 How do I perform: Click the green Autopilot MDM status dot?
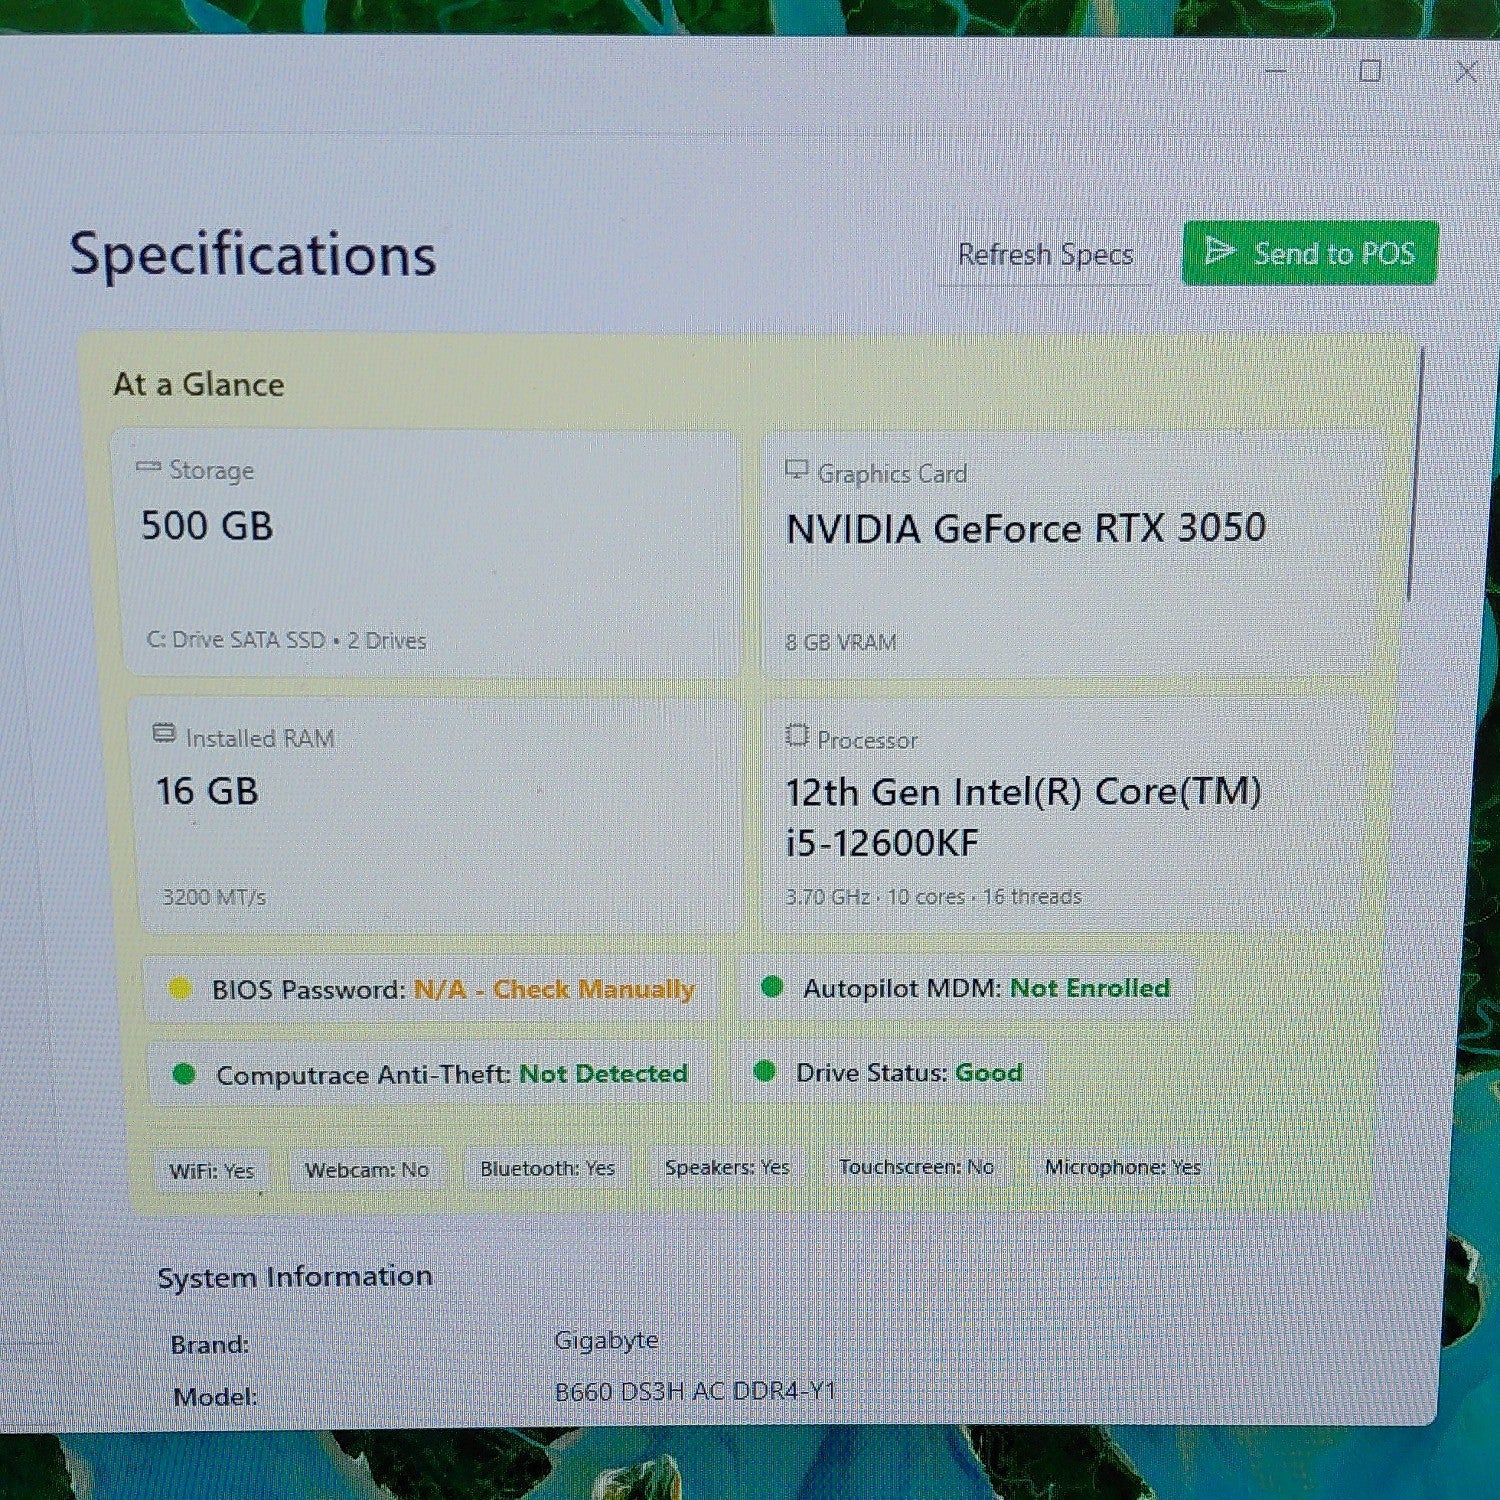click(x=772, y=987)
